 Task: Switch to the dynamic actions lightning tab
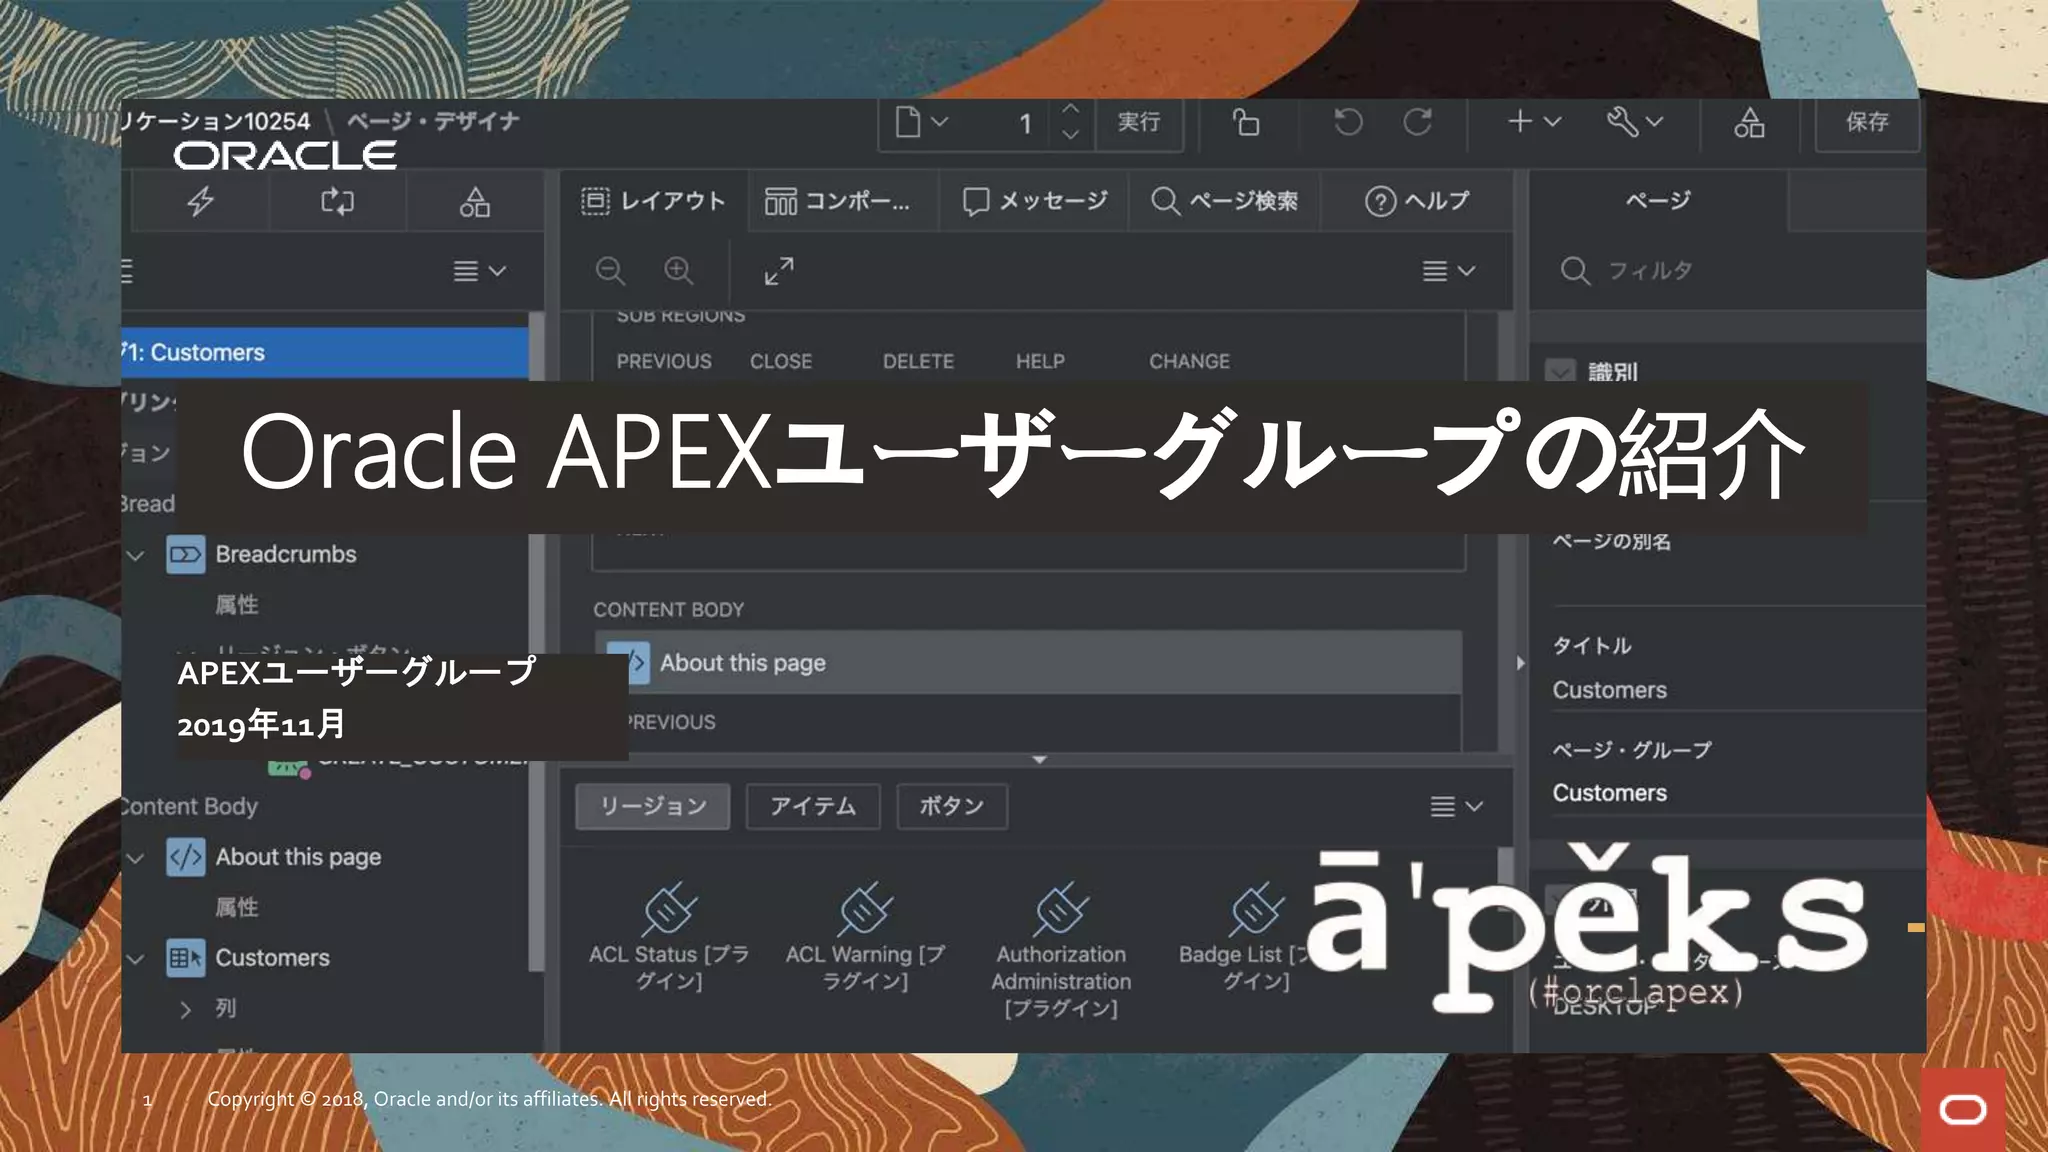pyautogui.click(x=200, y=202)
